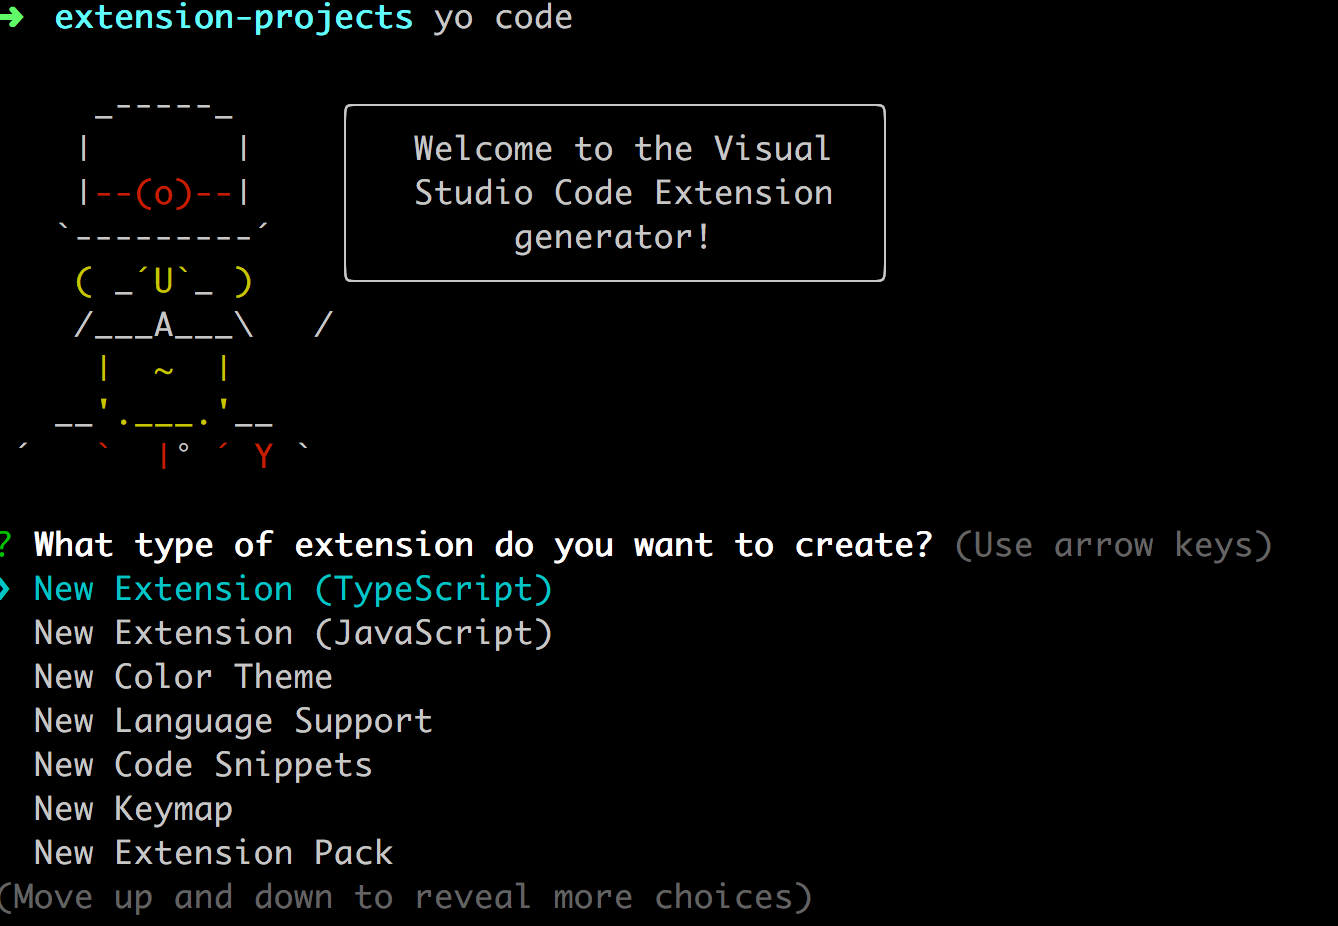Viewport: 1338px width, 926px height.
Task: Click the letter A on mascot's chest
Action: (x=163, y=325)
